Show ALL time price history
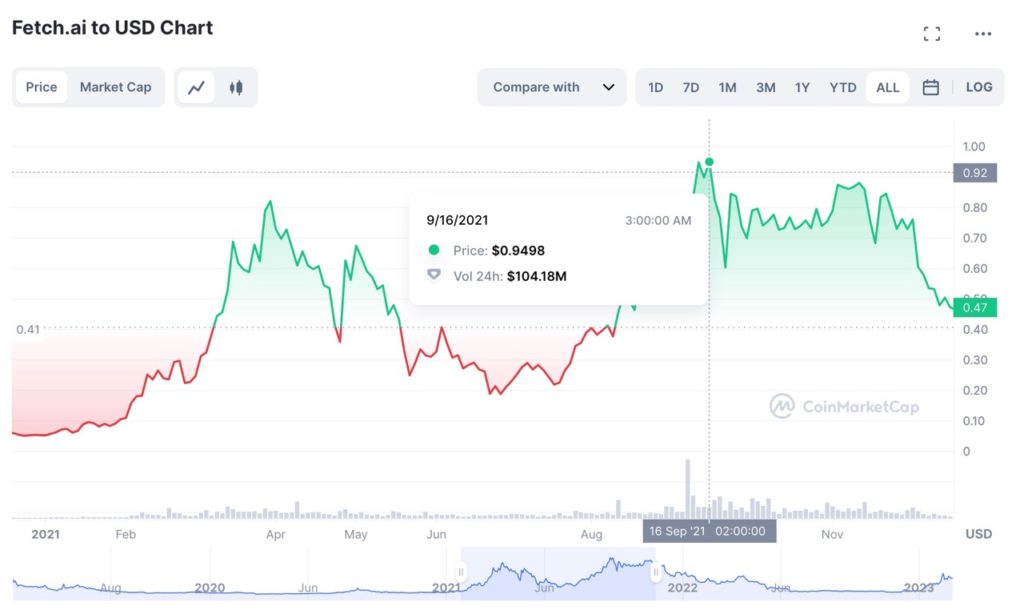Image resolution: width=1024 pixels, height=614 pixels. (887, 87)
